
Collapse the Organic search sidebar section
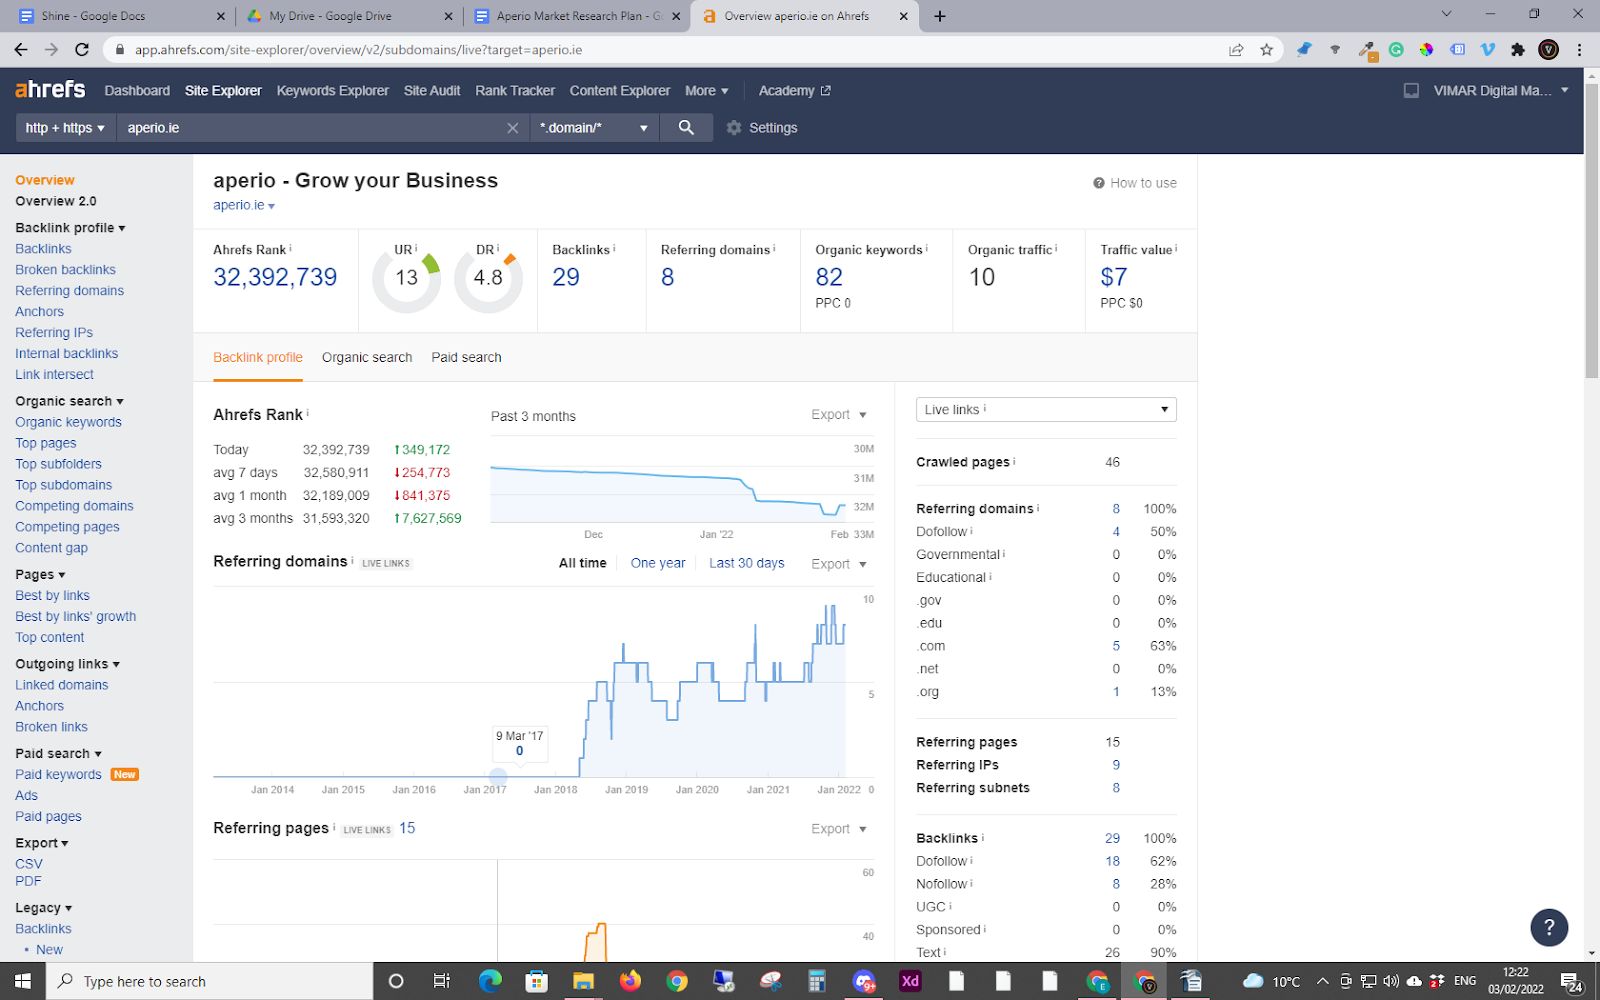click(x=69, y=401)
